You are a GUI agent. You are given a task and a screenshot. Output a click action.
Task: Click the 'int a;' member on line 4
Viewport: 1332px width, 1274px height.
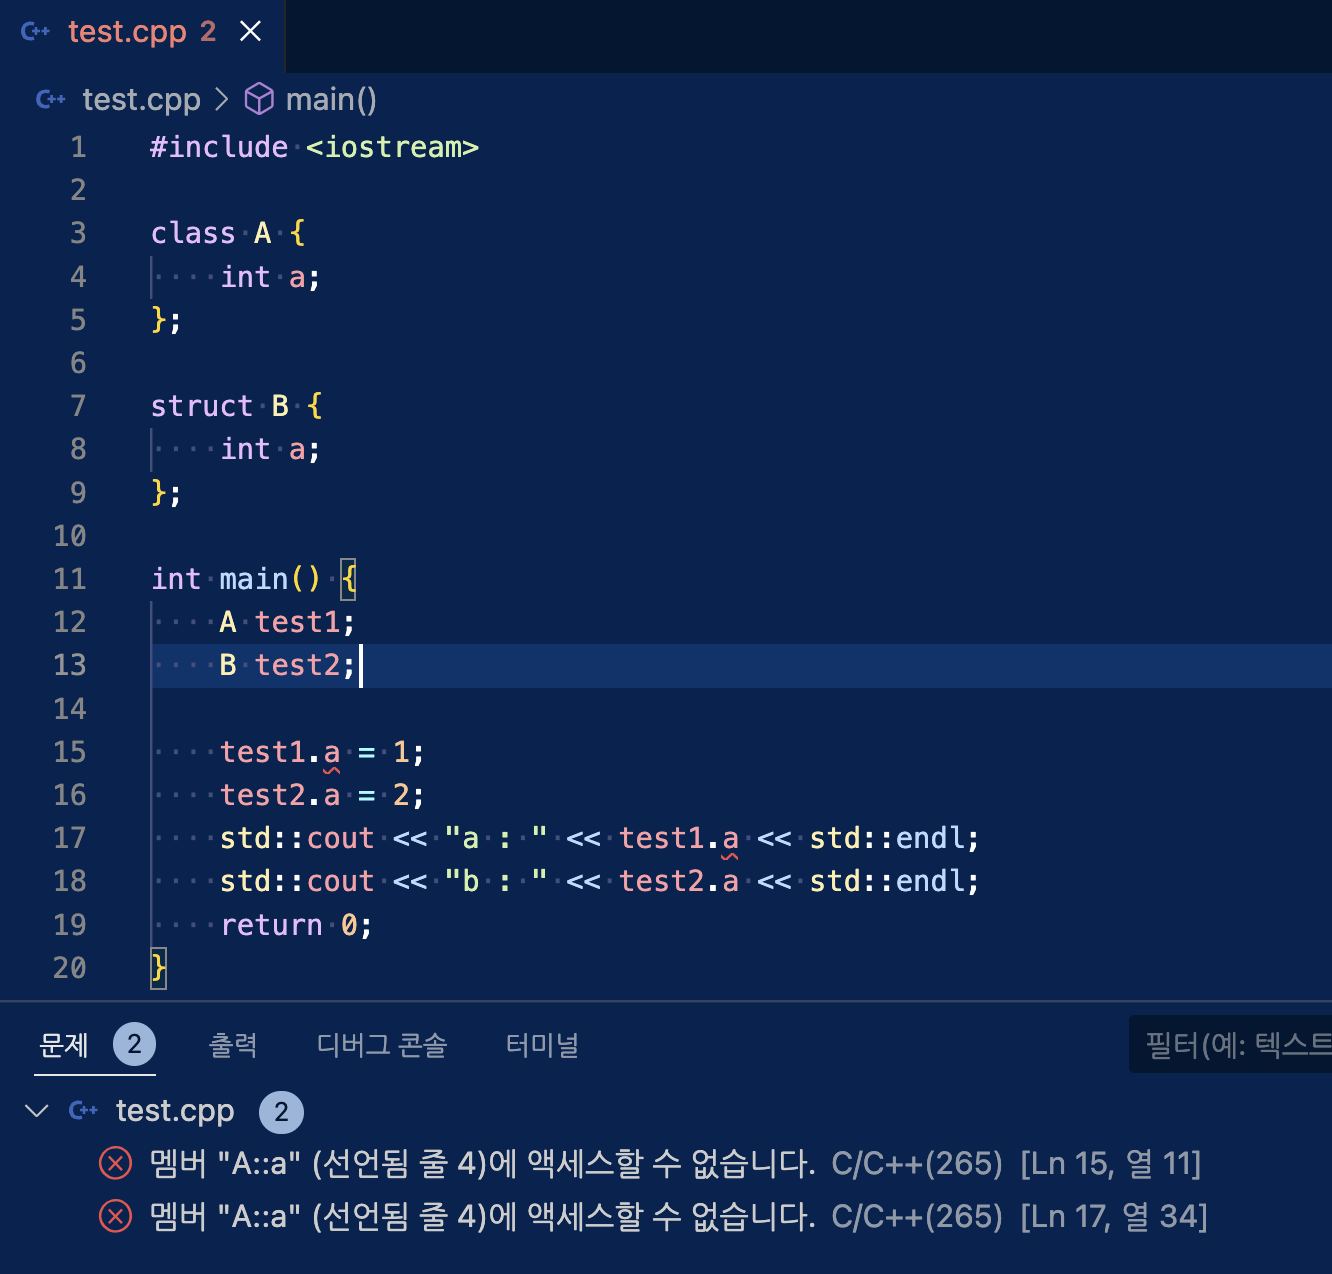(x=270, y=278)
